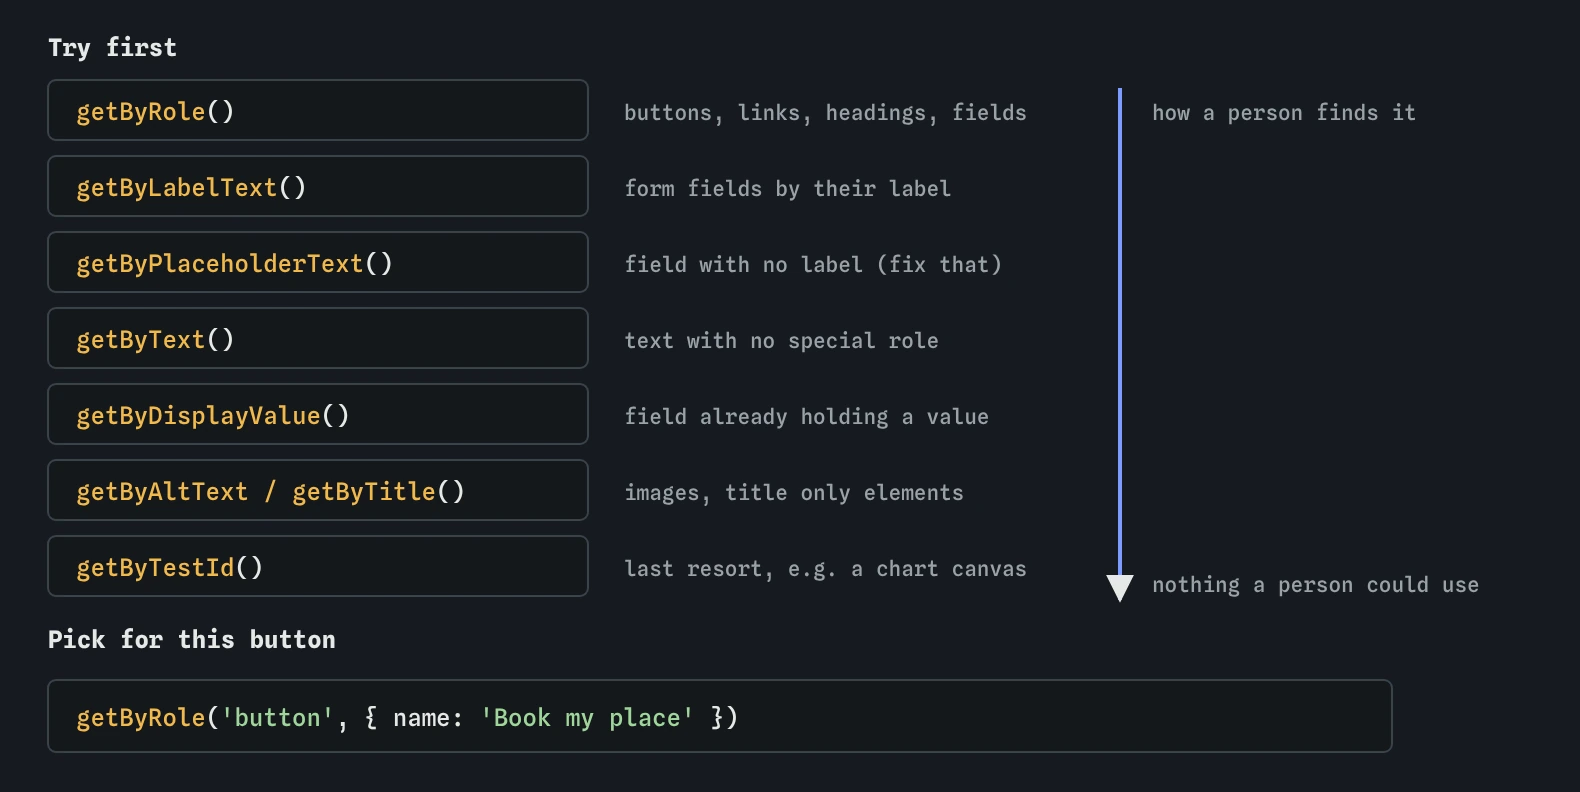This screenshot has height=792, width=1580.
Task: Select the getByAltText / getByTitle() box
Action: [318, 490]
